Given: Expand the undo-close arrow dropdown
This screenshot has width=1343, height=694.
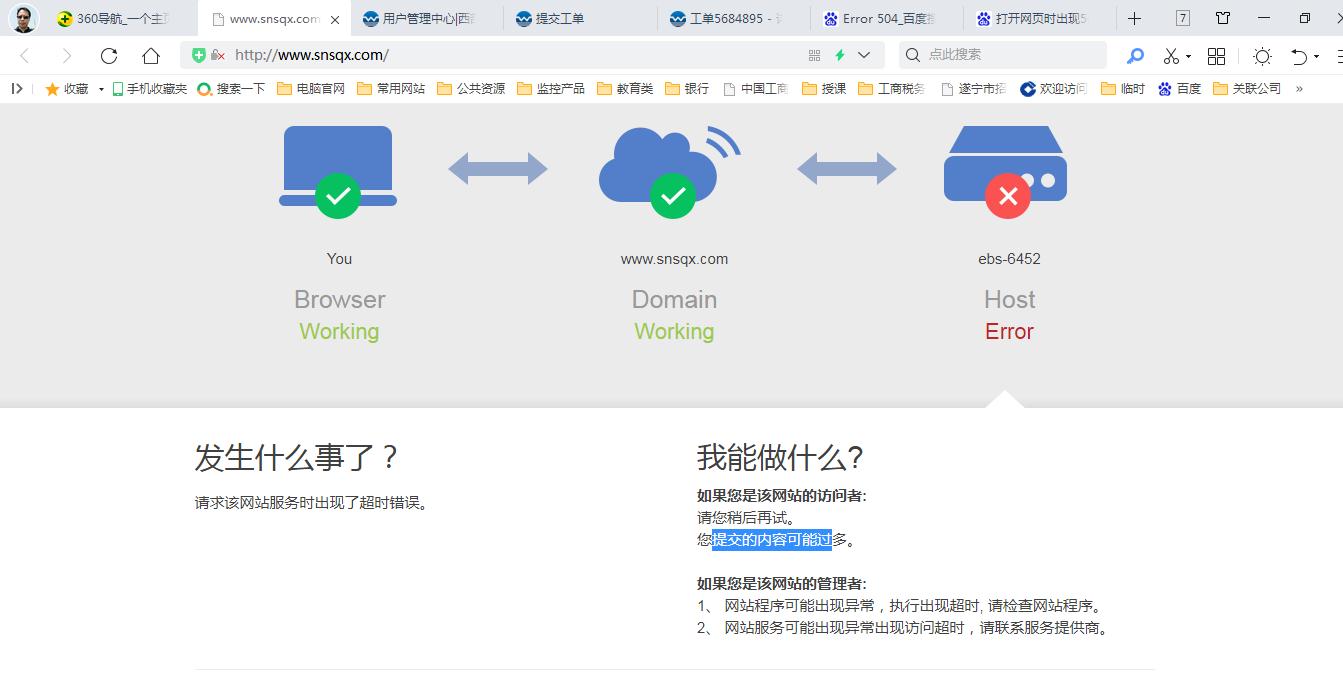Looking at the screenshot, I should [x=1316, y=57].
